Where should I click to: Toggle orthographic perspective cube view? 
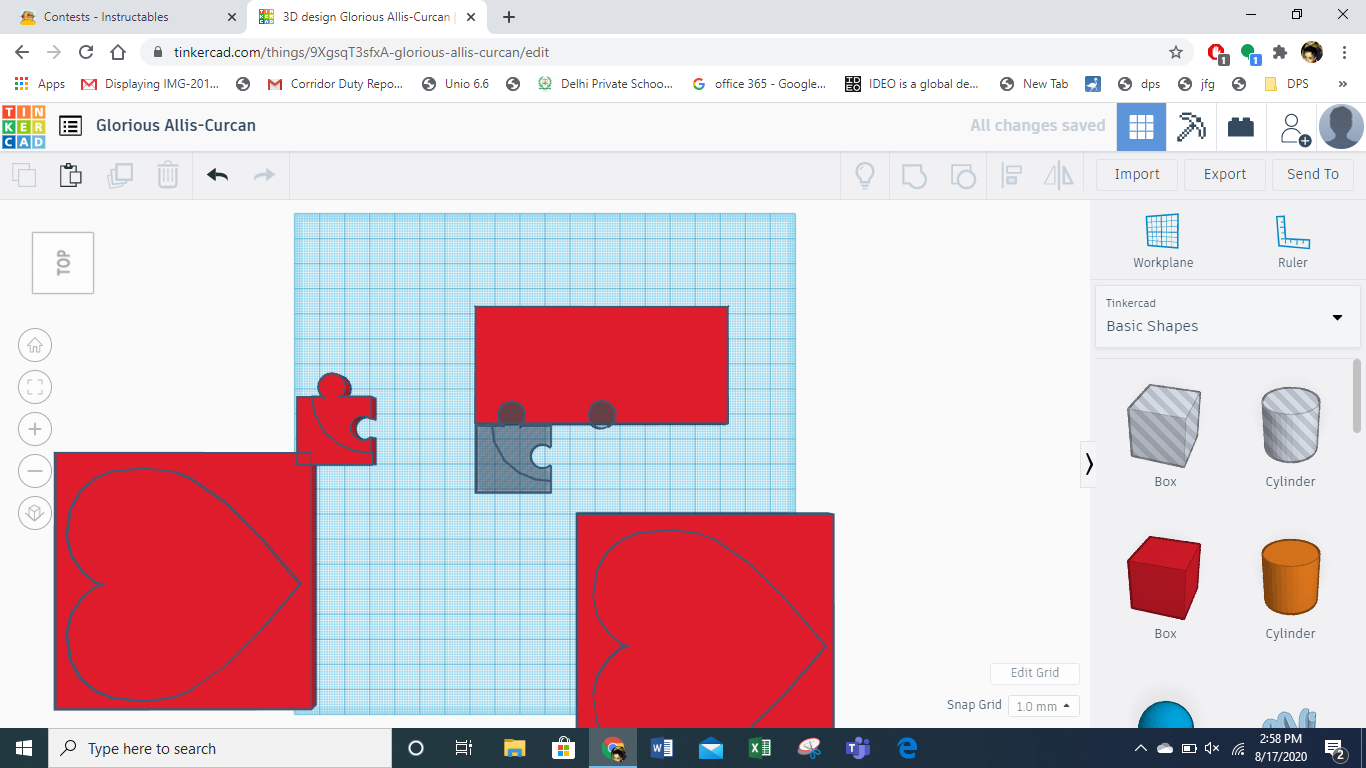tap(35, 513)
